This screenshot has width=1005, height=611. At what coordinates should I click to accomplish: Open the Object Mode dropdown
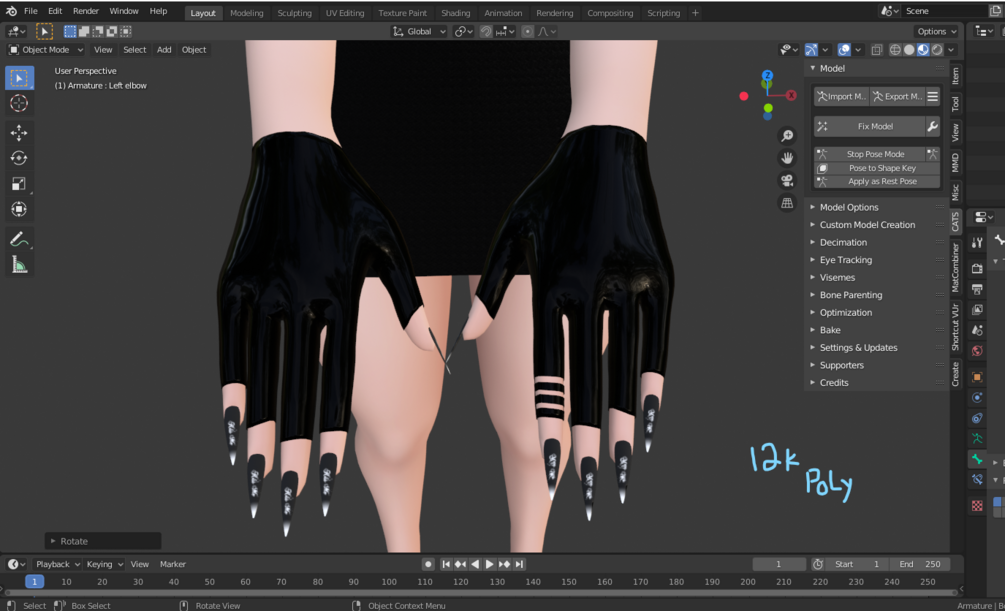click(46, 49)
